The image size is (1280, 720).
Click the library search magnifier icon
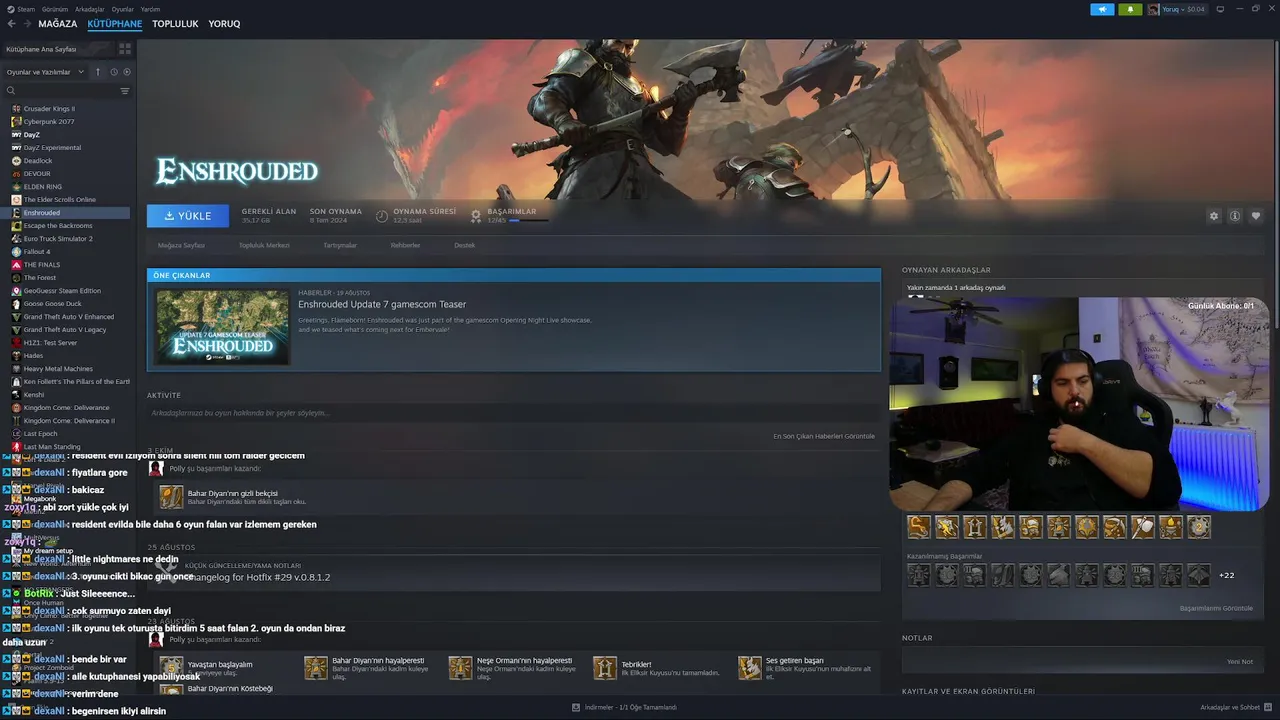tap(11, 91)
